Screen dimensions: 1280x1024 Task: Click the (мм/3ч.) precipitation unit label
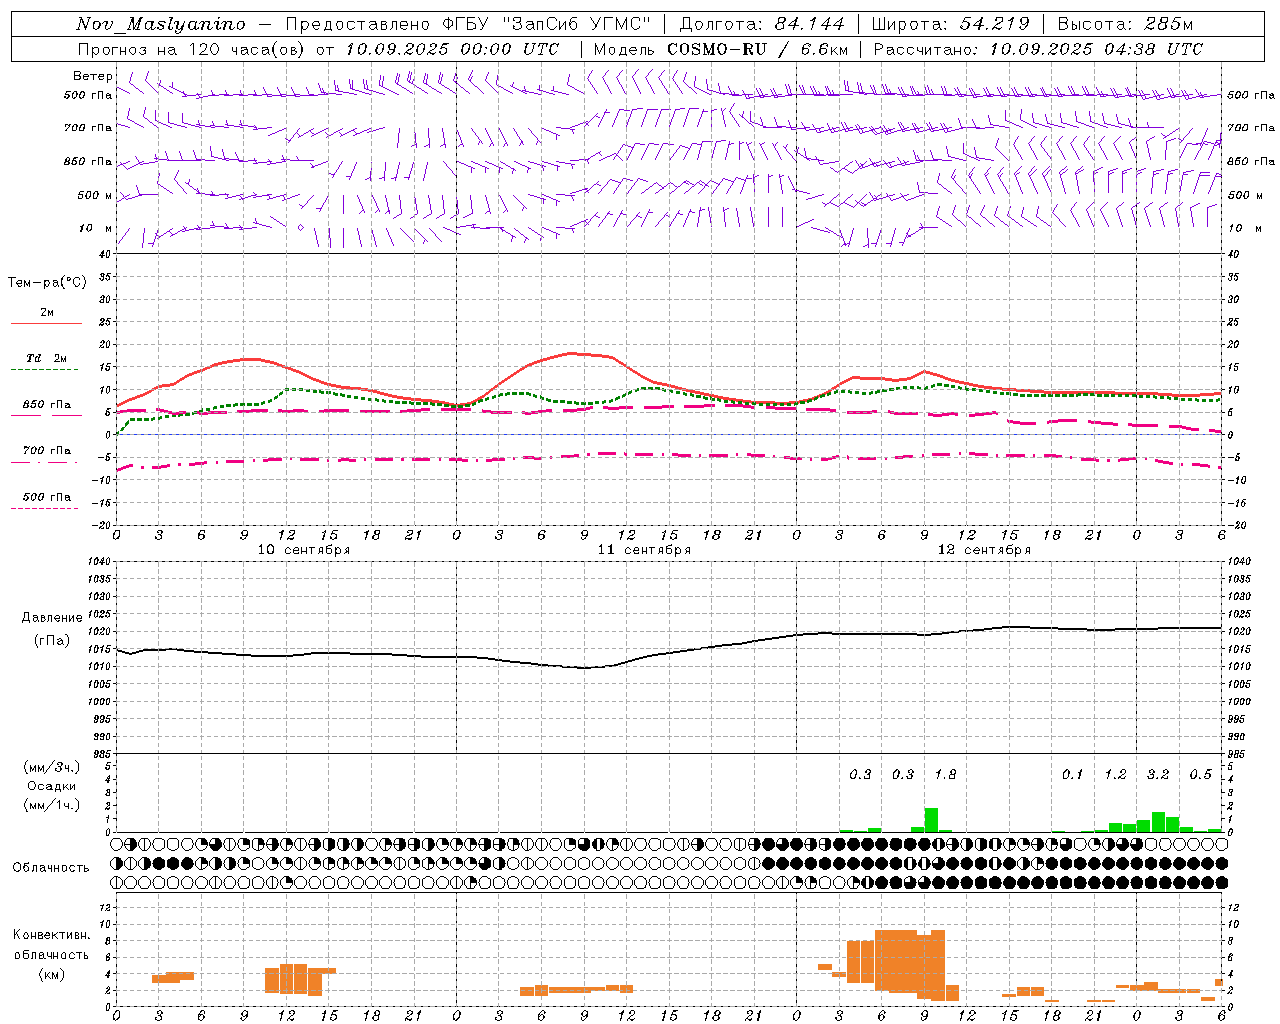52,767
